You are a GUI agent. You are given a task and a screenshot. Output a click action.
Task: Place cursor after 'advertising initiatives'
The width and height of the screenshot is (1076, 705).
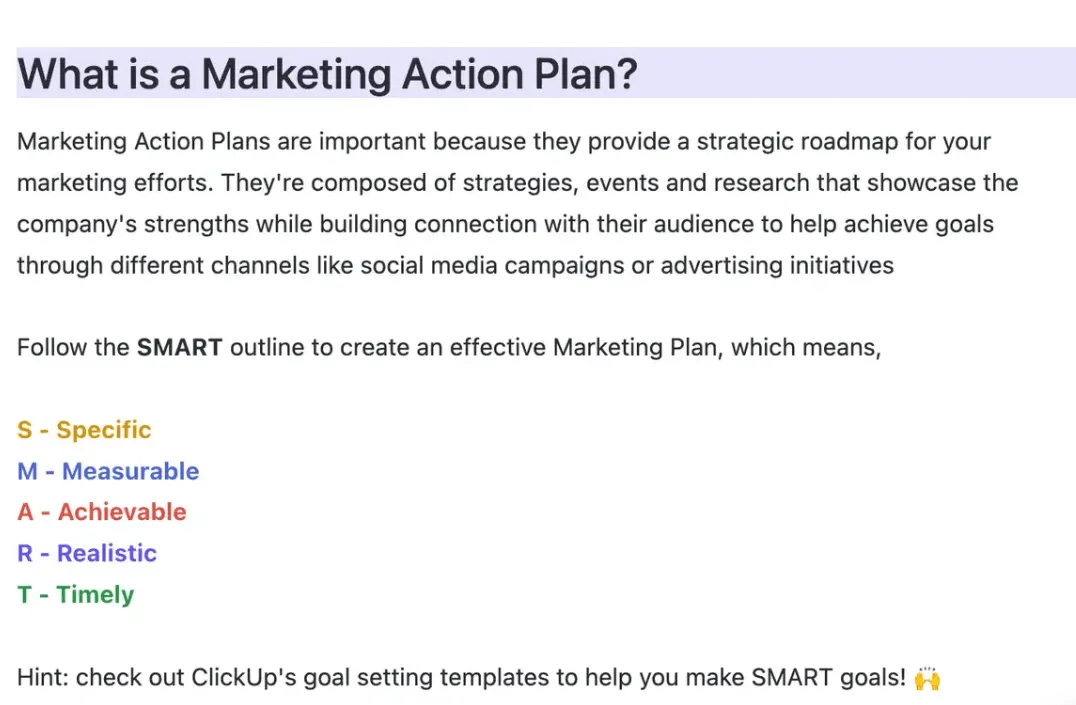pyautogui.click(x=896, y=266)
